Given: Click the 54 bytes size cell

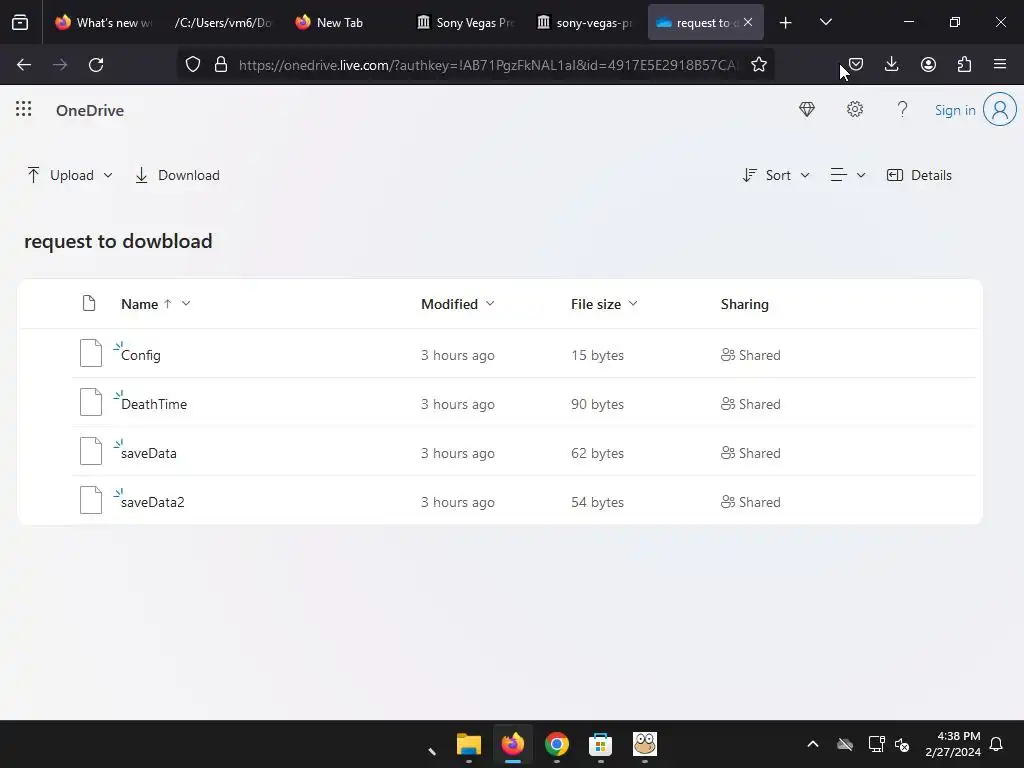Looking at the screenshot, I should (x=598, y=502).
